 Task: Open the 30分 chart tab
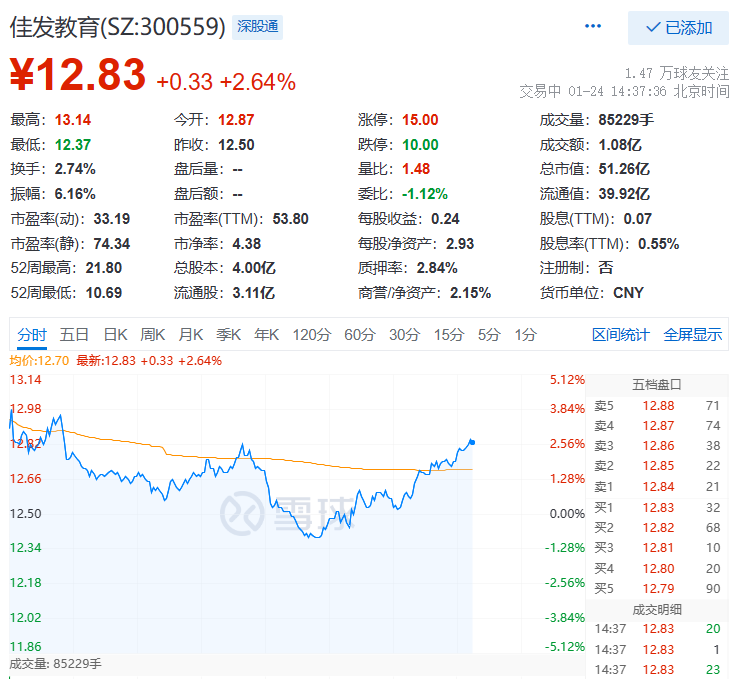coord(405,335)
